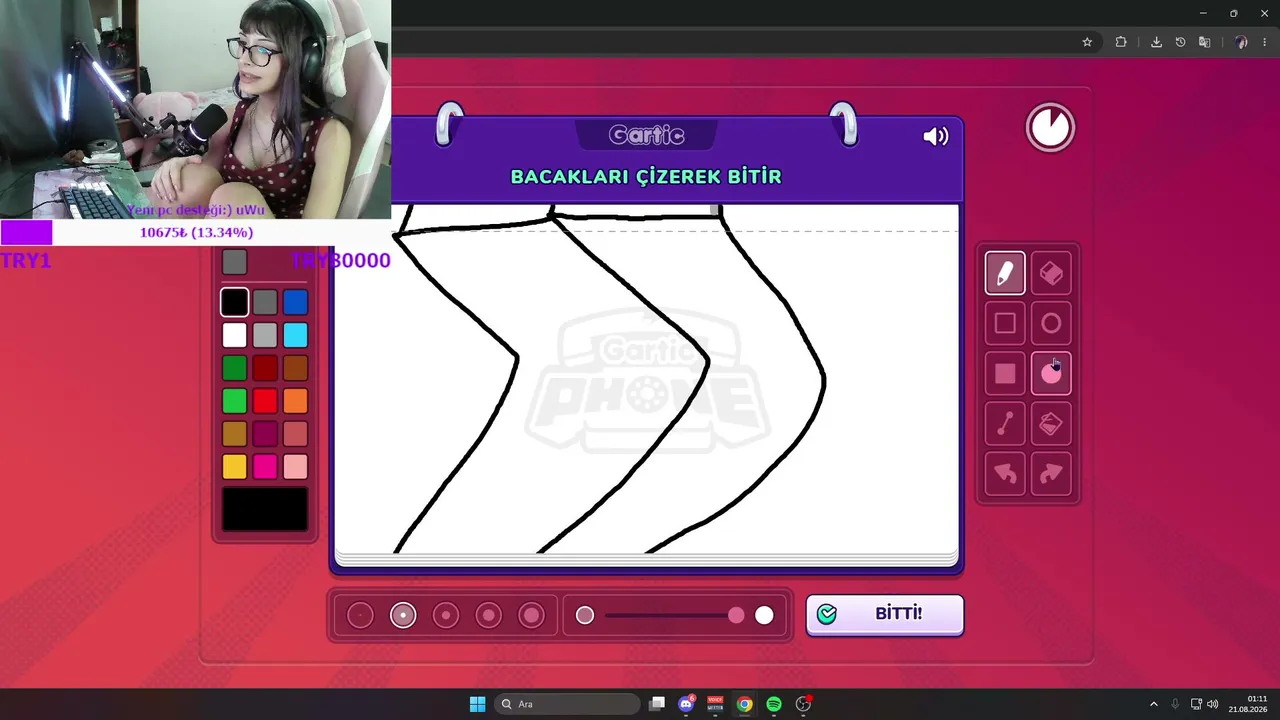Click the faded dot at slider's start
This screenshot has height=720, width=1280.
click(585, 615)
